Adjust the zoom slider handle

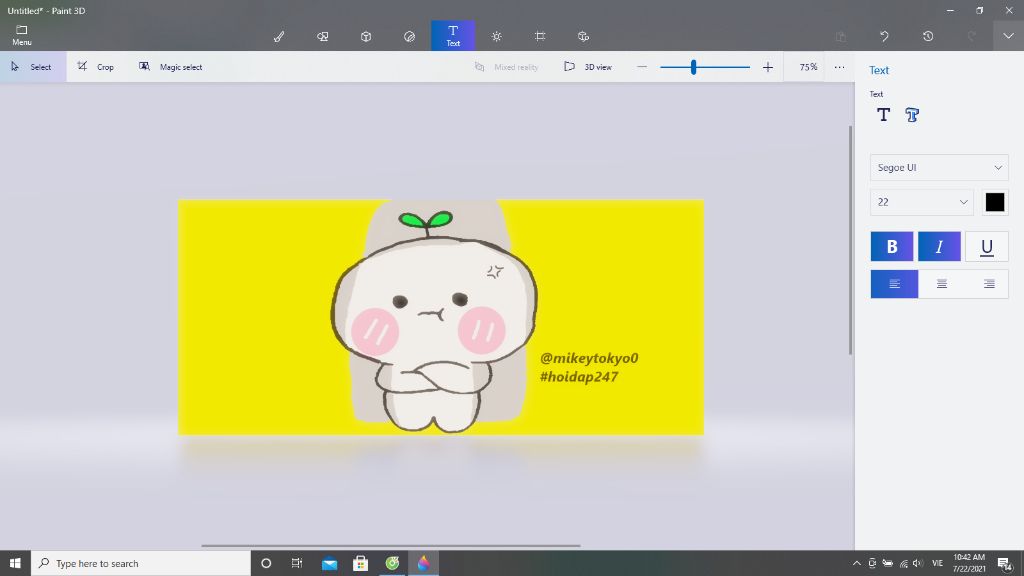pyautogui.click(x=694, y=67)
